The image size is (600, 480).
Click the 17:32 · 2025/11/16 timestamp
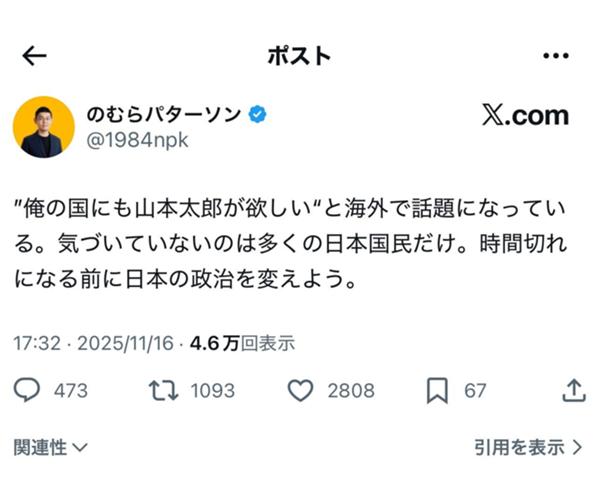93,343
